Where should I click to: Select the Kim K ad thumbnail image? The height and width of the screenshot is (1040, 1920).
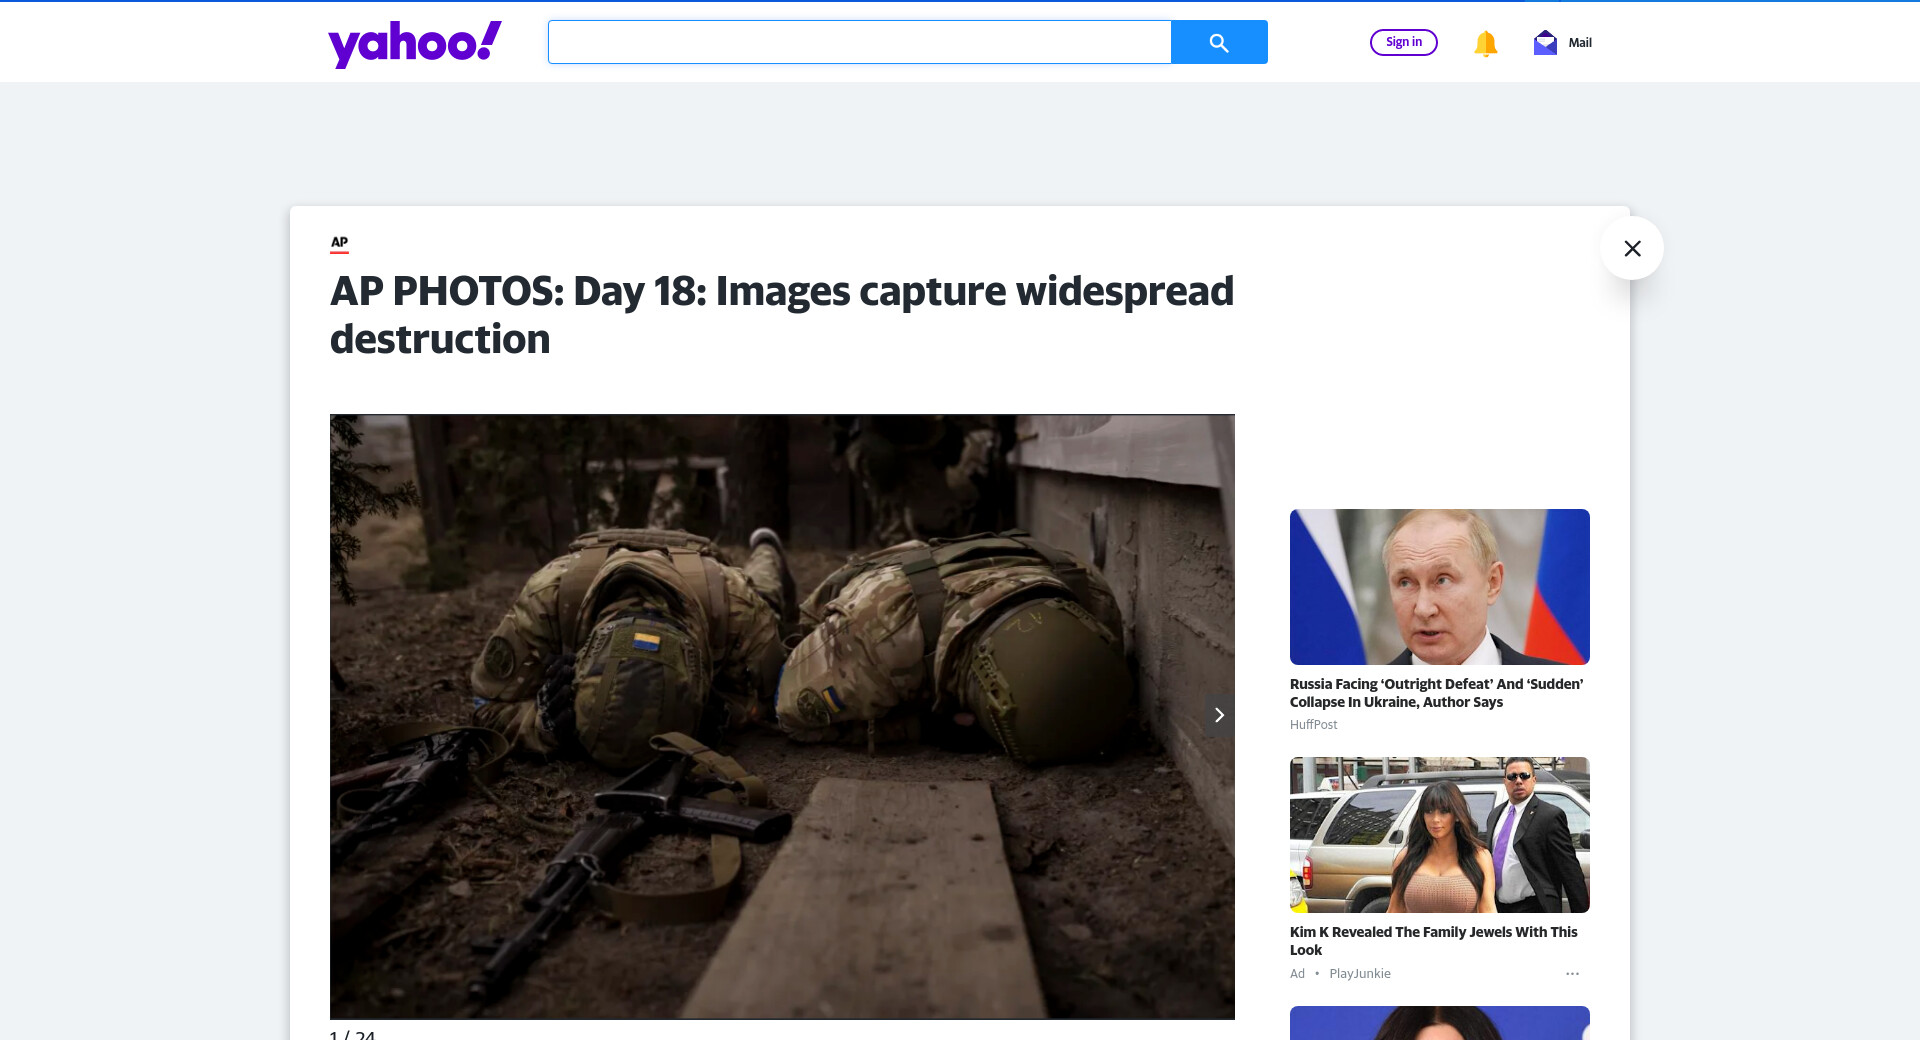1439,835
